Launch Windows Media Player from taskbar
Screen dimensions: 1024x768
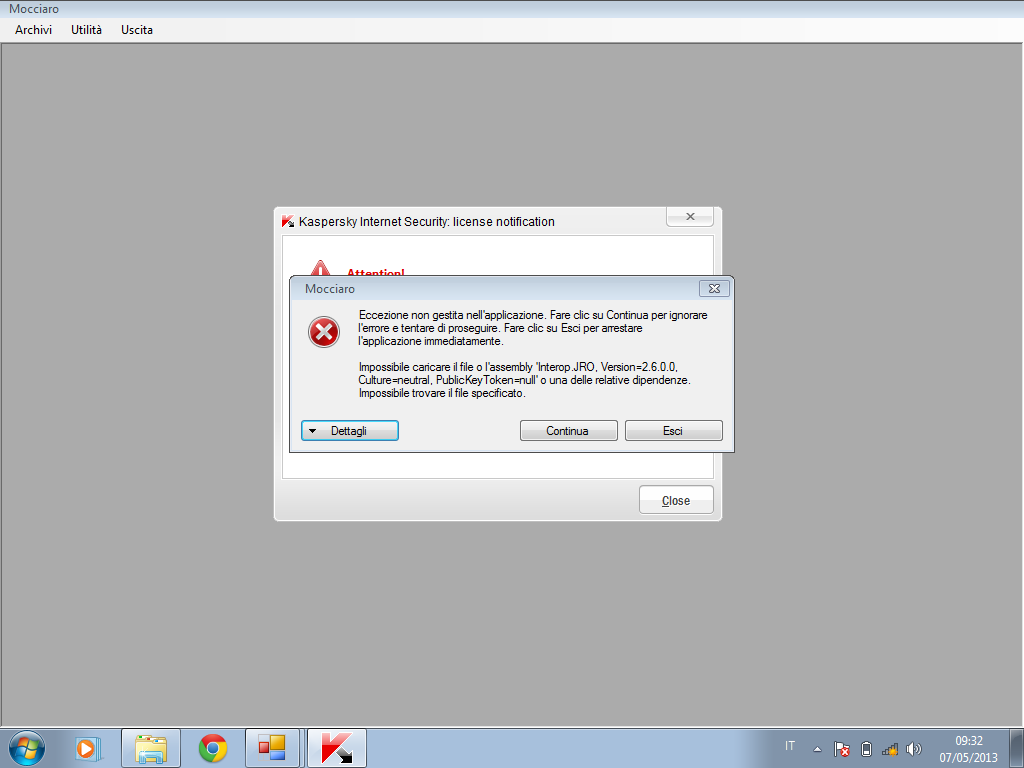87,748
